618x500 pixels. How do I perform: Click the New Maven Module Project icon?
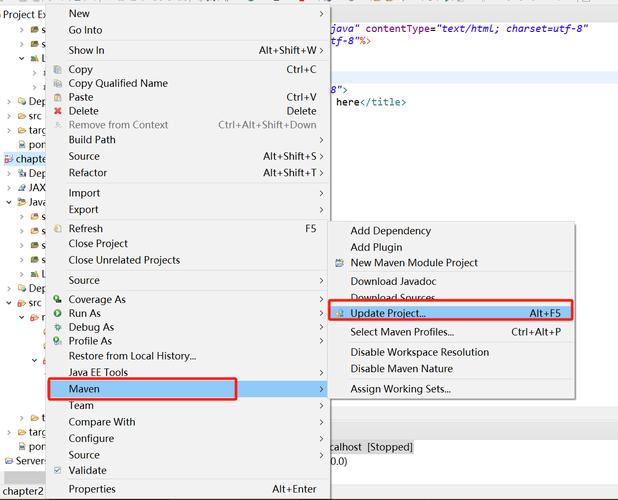[340, 263]
